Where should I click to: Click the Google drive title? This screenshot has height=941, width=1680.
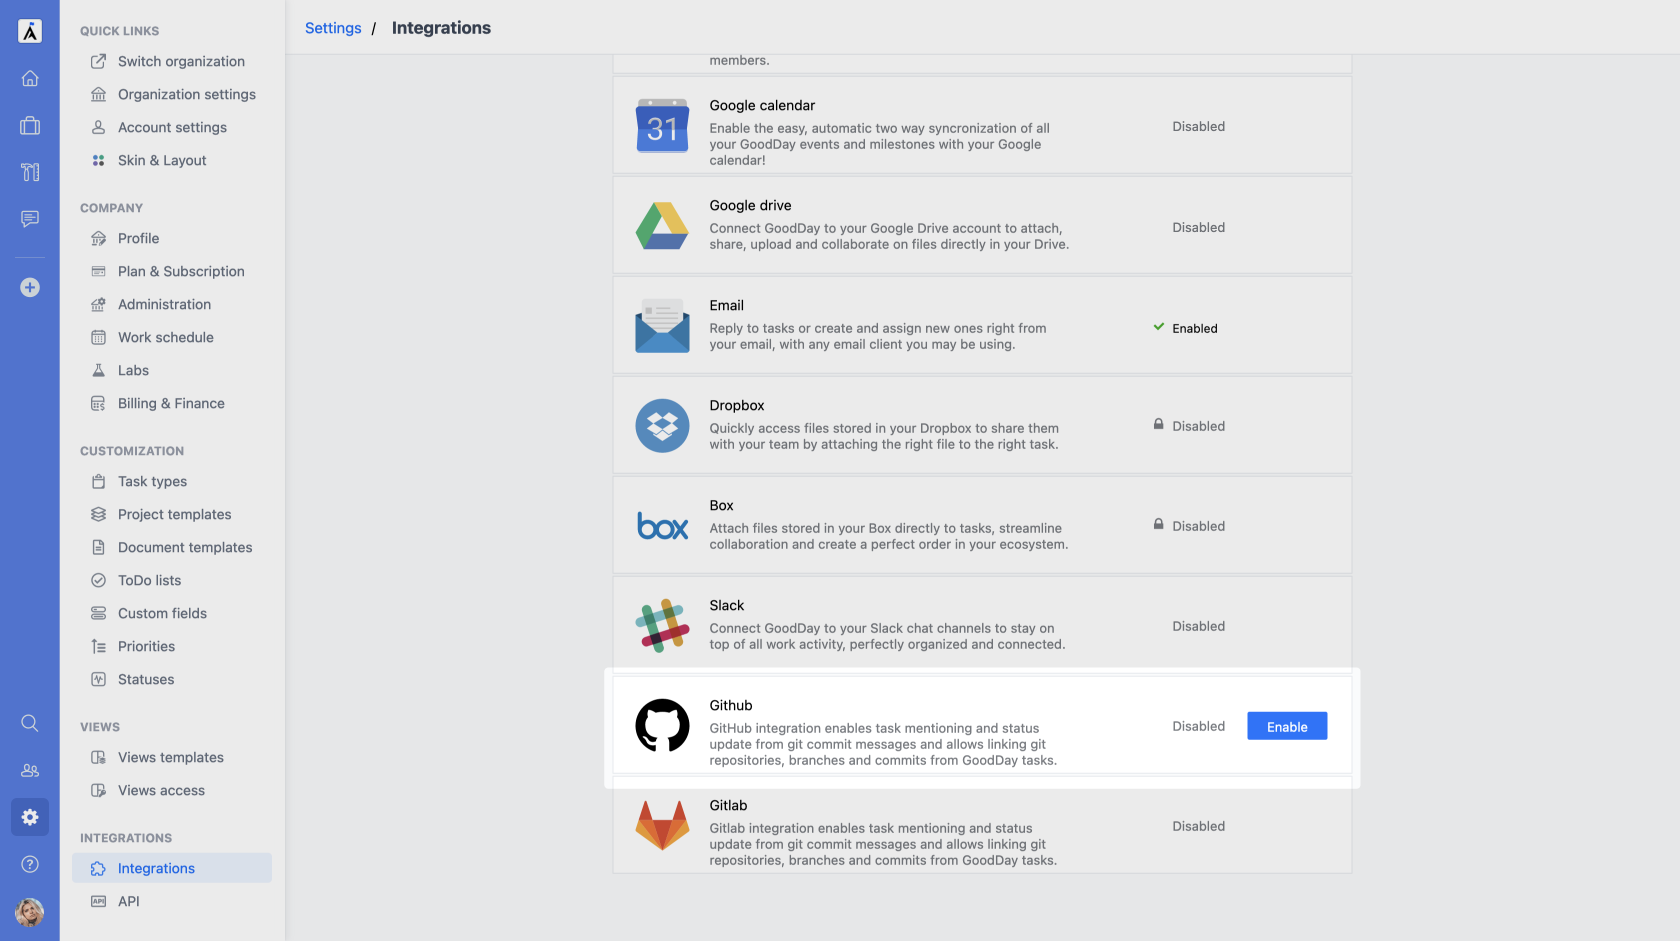click(750, 205)
